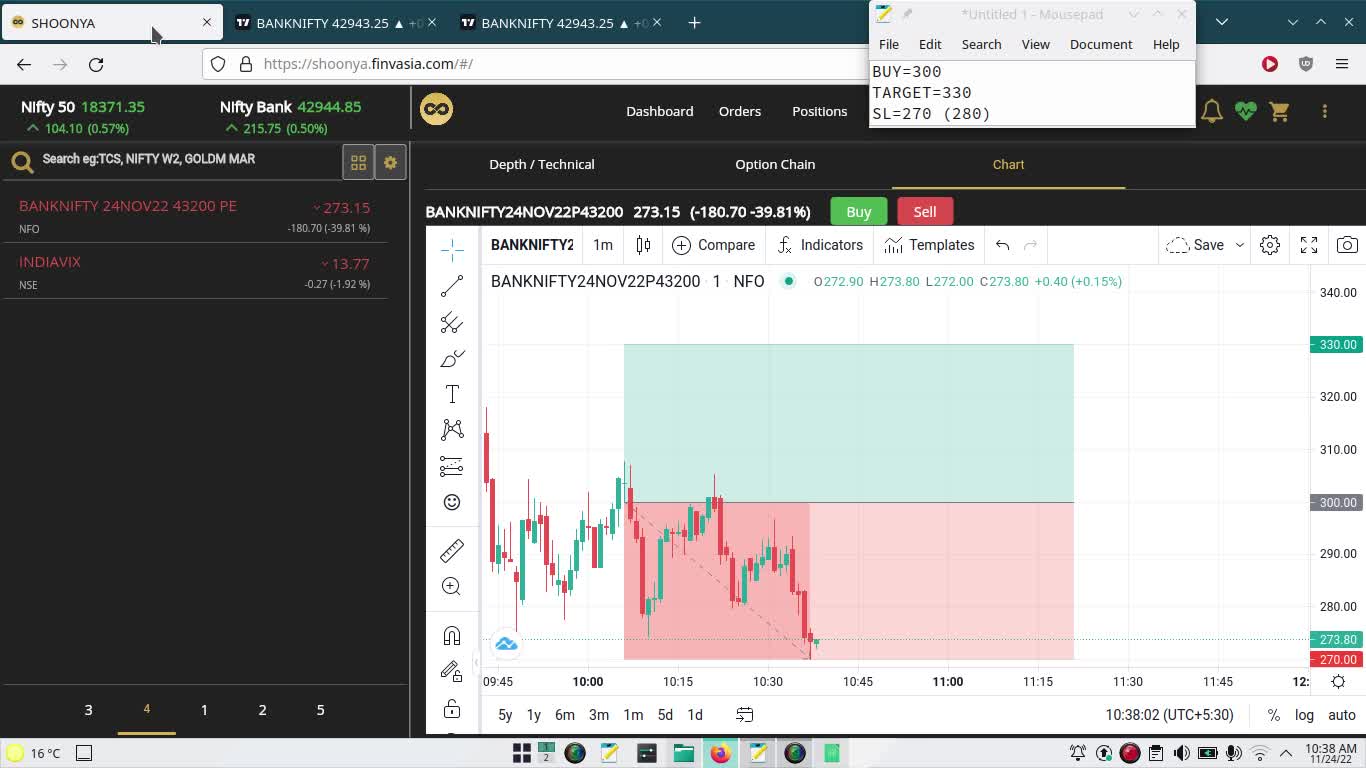Take a chart snapshot with camera
Image resolution: width=1366 pixels, height=768 pixels.
coord(1347,245)
